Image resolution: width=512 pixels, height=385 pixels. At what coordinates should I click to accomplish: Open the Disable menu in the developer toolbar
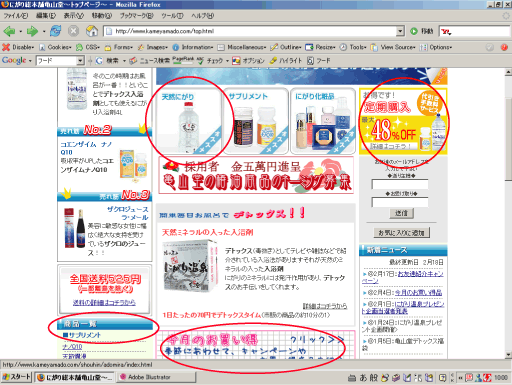pos(18,47)
